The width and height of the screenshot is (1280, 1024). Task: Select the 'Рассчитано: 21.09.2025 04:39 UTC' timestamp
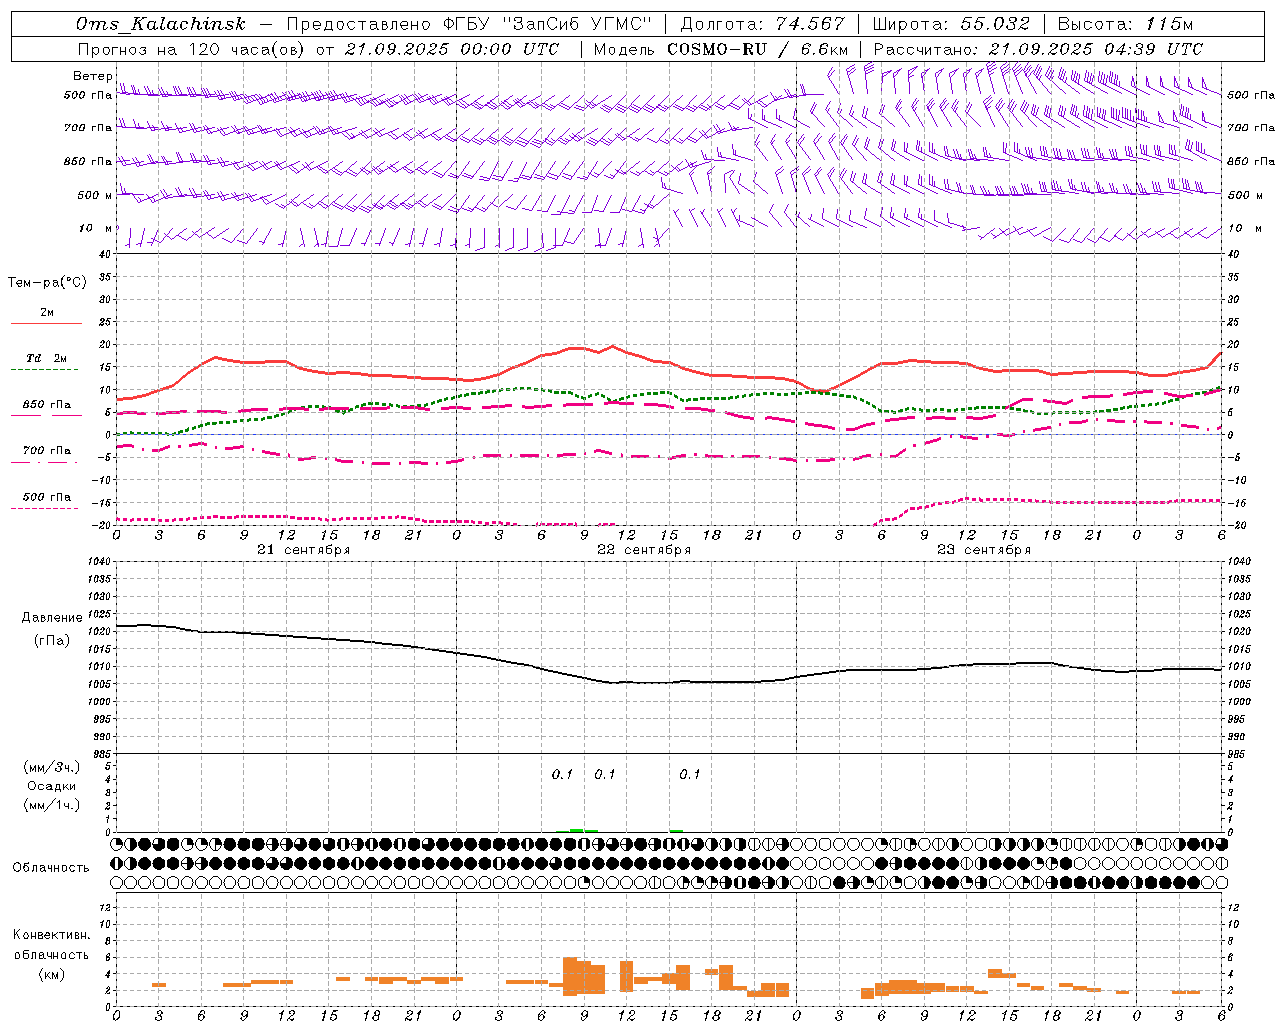(1038, 49)
